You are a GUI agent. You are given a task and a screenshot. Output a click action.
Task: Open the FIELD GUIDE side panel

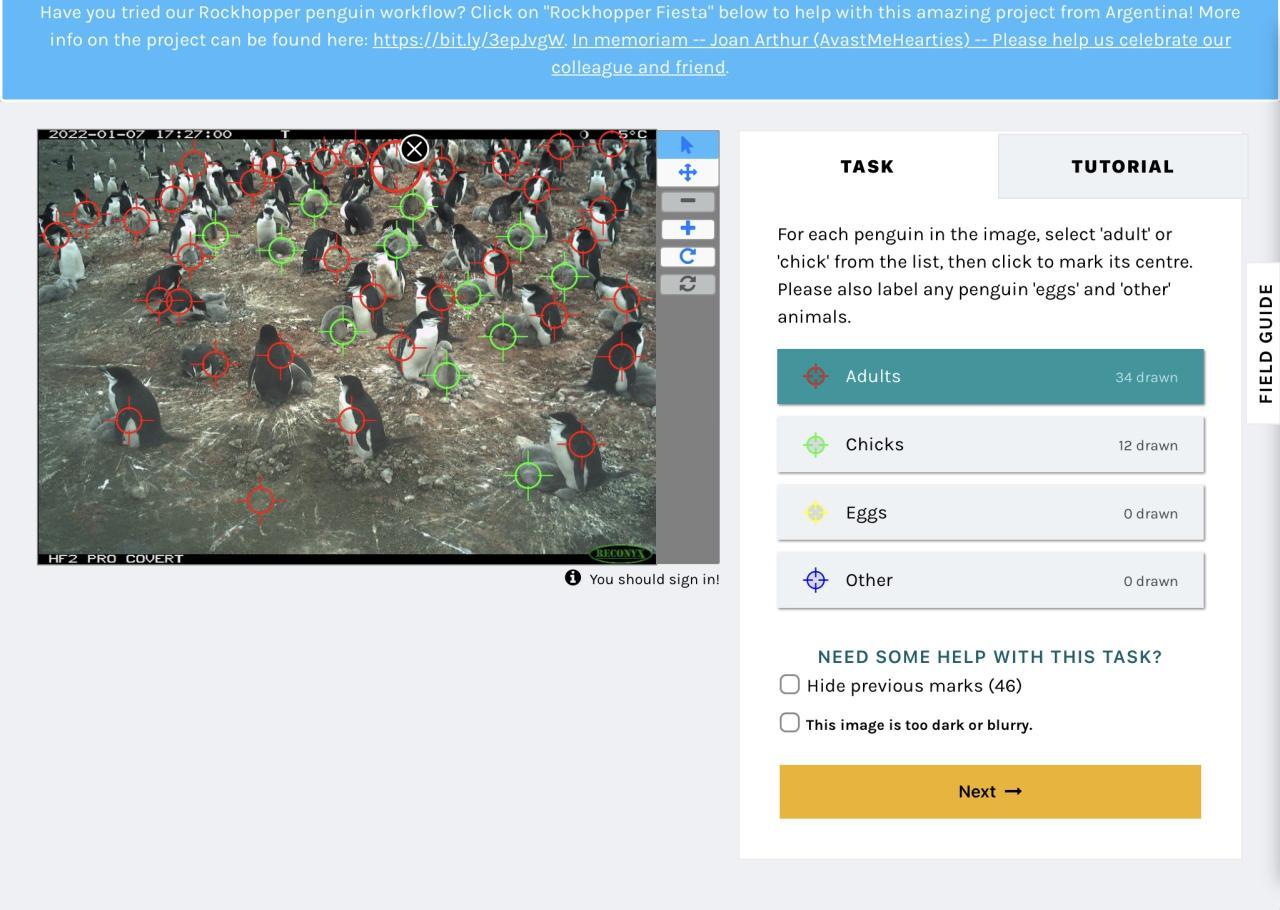[x=1265, y=343]
